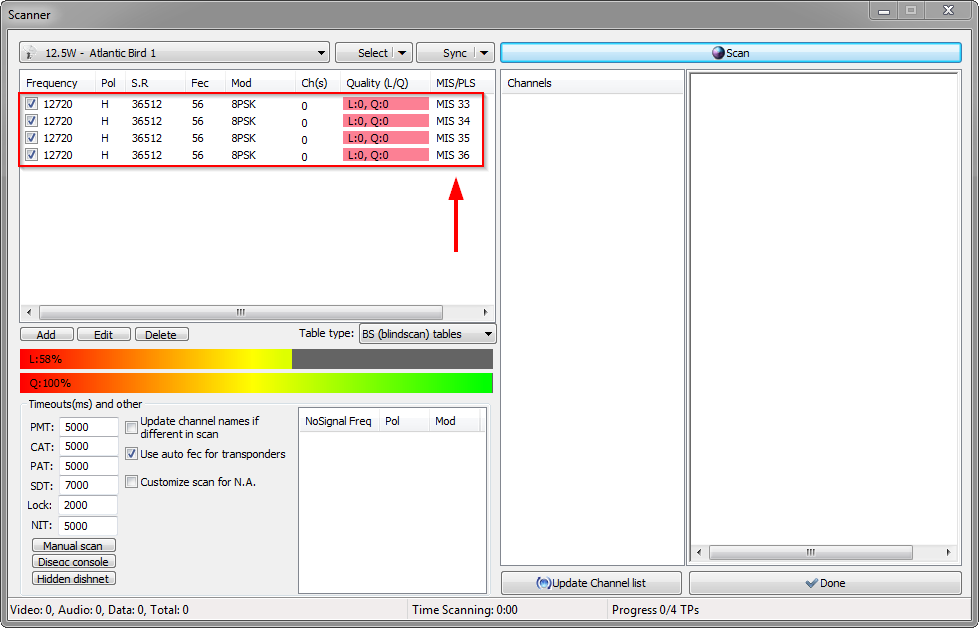Viewport: 979px width, 628px height.
Task: Toggle Use auto fec for transponders
Action: point(131,454)
